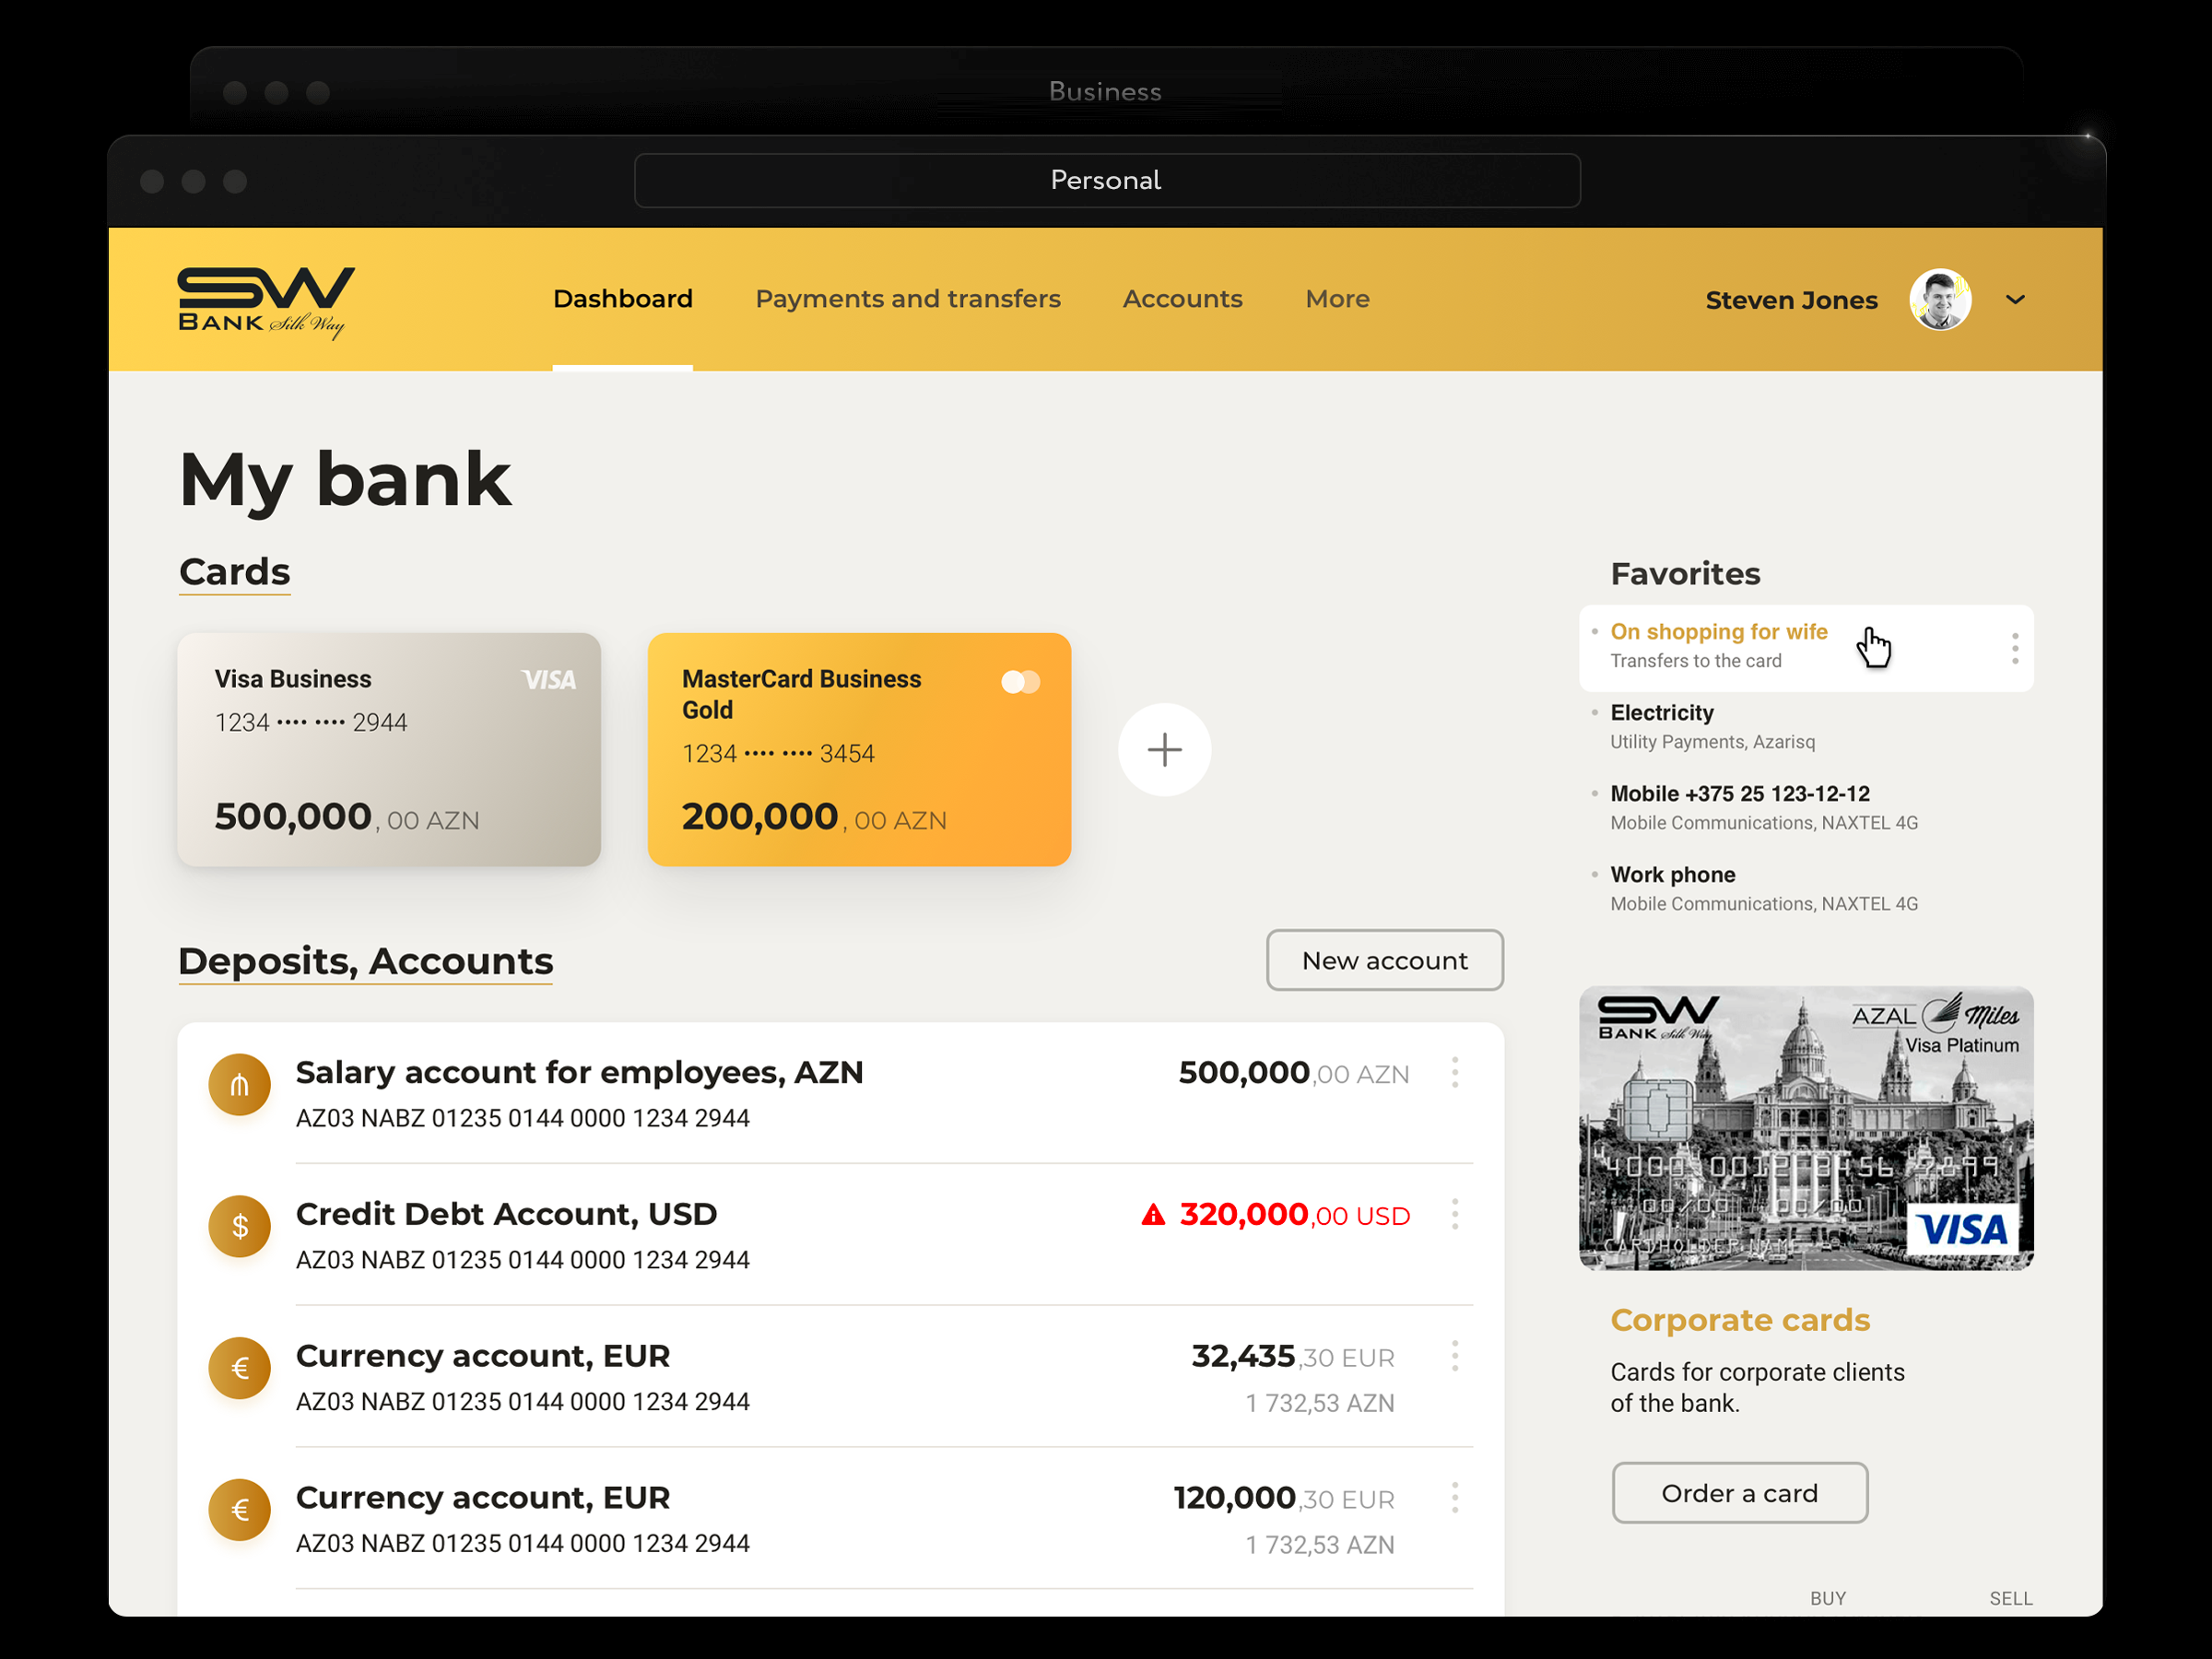Click the New account button
This screenshot has width=2212, height=1659.
[1384, 960]
